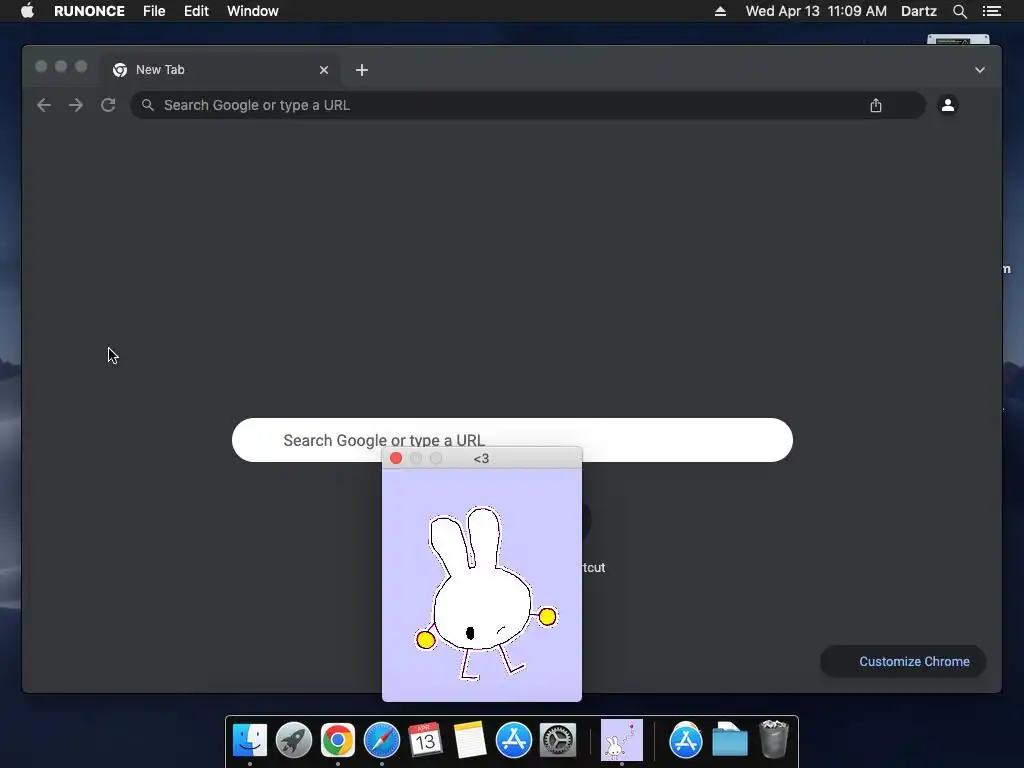Image resolution: width=1024 pixels, height=768 pixels.
Task: Open a new Chrome tab with plus
Action: pos(362,70)
